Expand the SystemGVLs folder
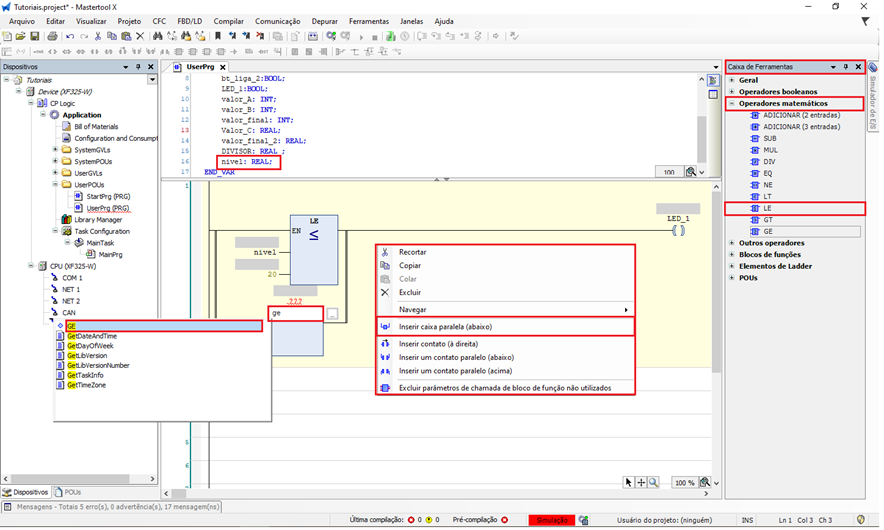The width and height of the screenshot is (884, 530). pyautogui.click(x=54, y=150)
